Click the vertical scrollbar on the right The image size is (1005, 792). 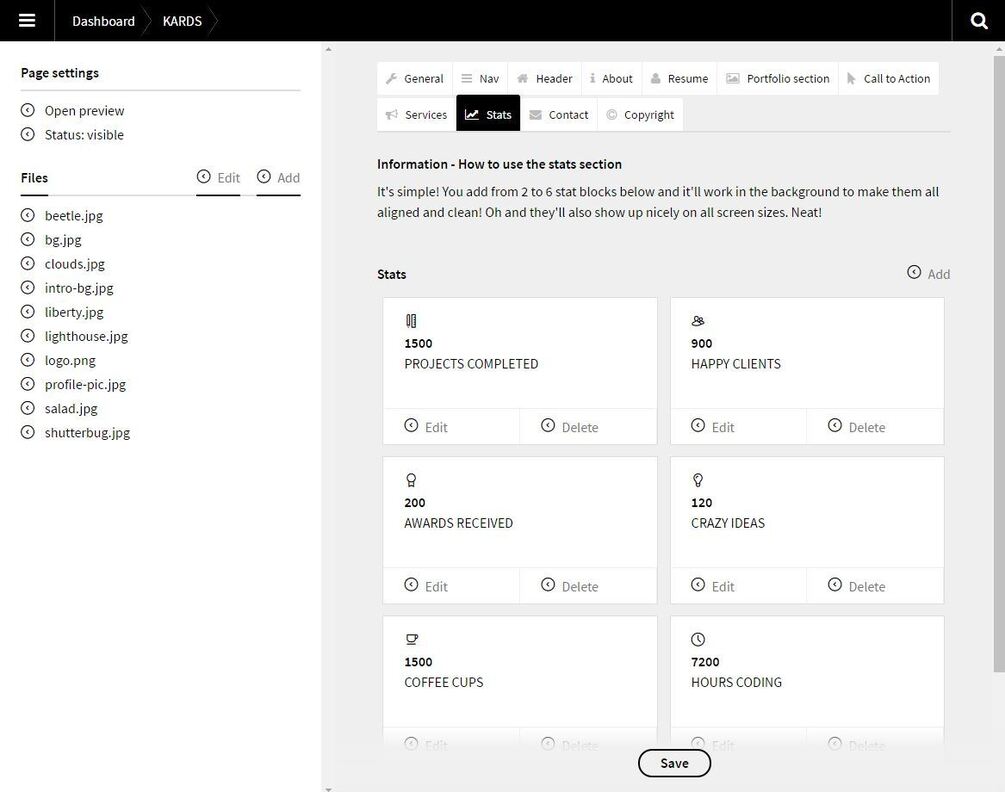(998, 360)
